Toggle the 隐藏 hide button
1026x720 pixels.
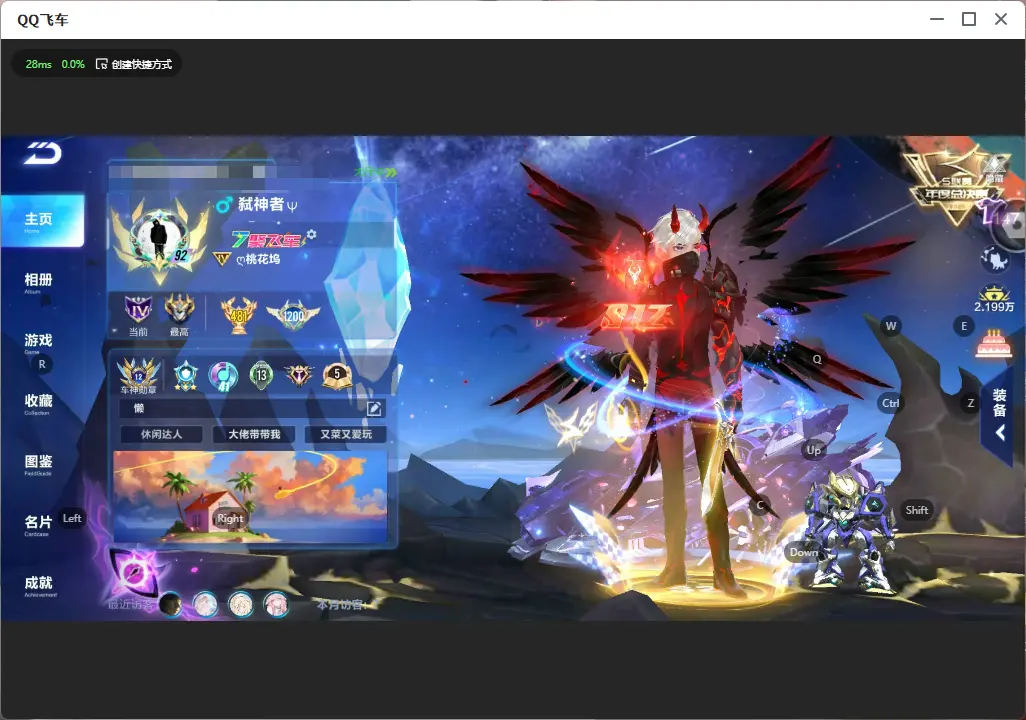[995, 169]
